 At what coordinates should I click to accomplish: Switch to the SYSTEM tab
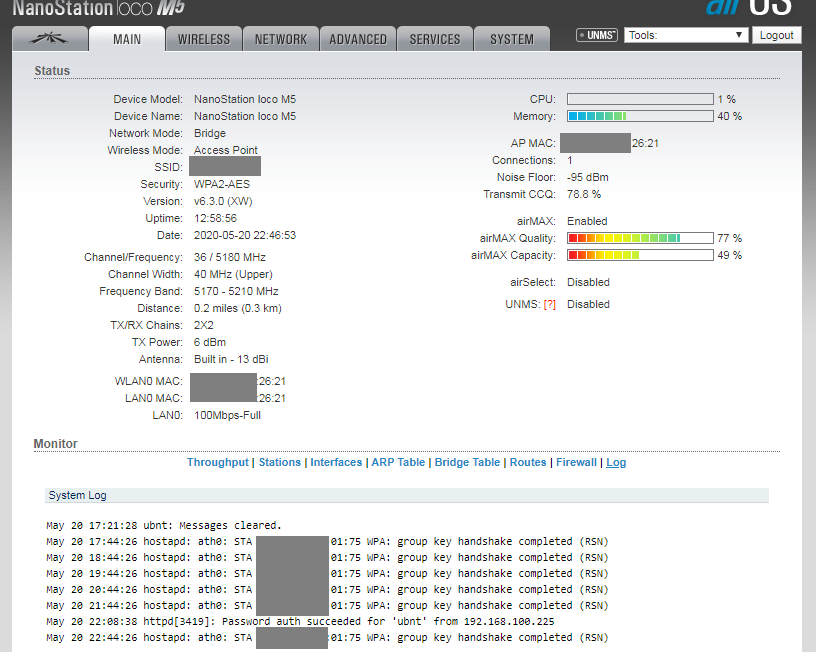point(512,39)
